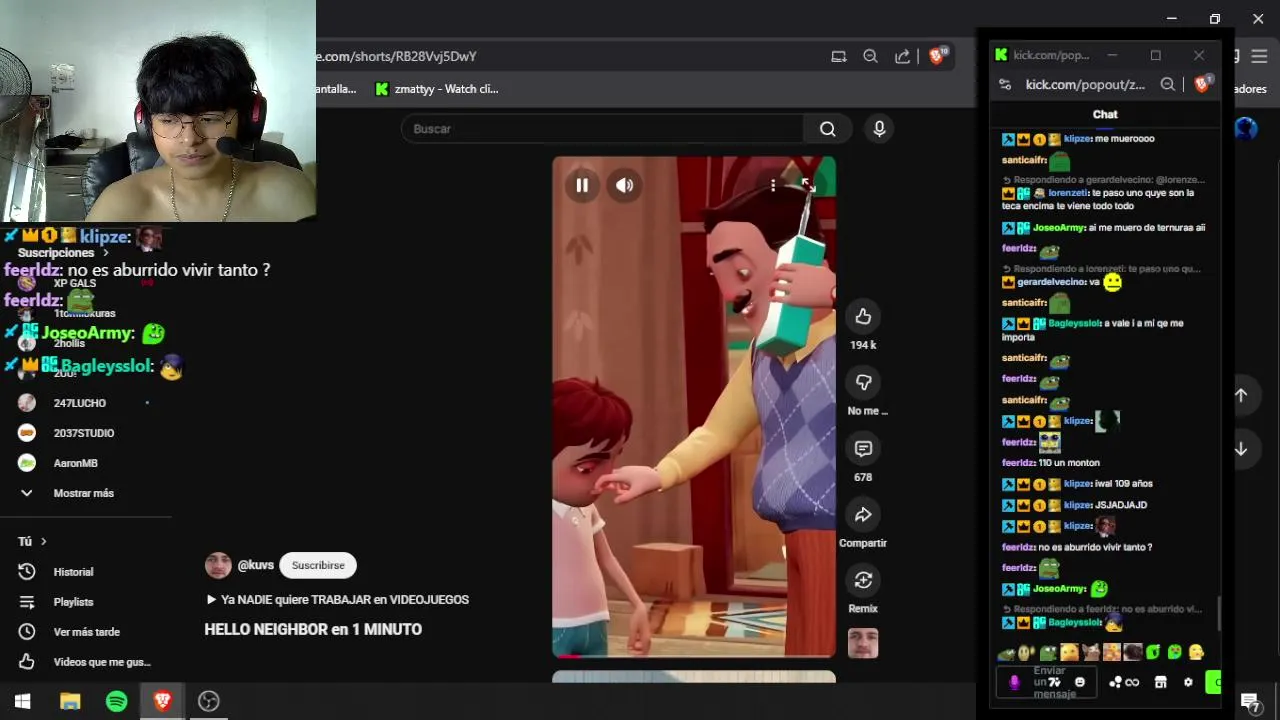Screen dimensions: 1280x720
Task: Start voice search with microphone icon
Action: tap(879, 129)
